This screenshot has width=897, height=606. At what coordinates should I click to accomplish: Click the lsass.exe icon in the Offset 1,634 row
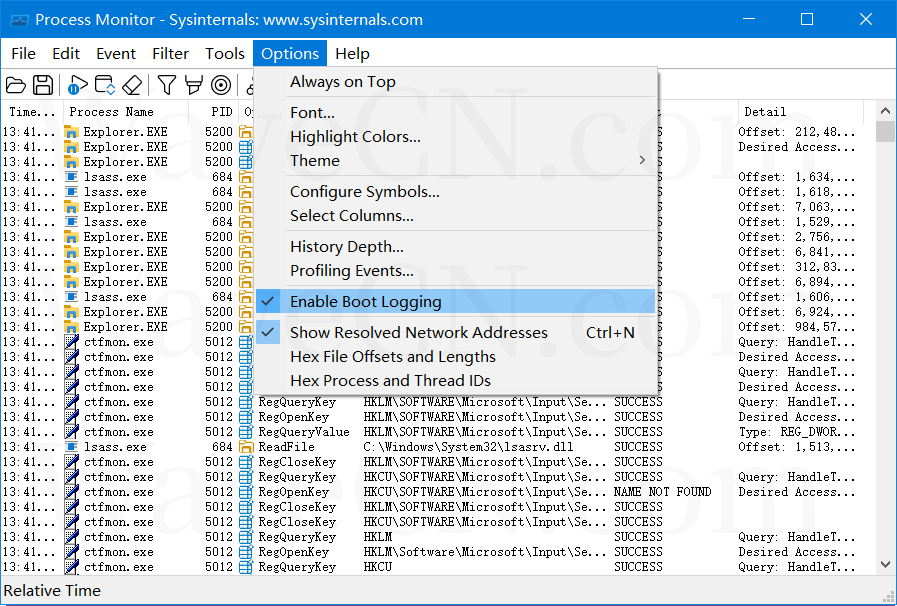(x=72, y=177)
